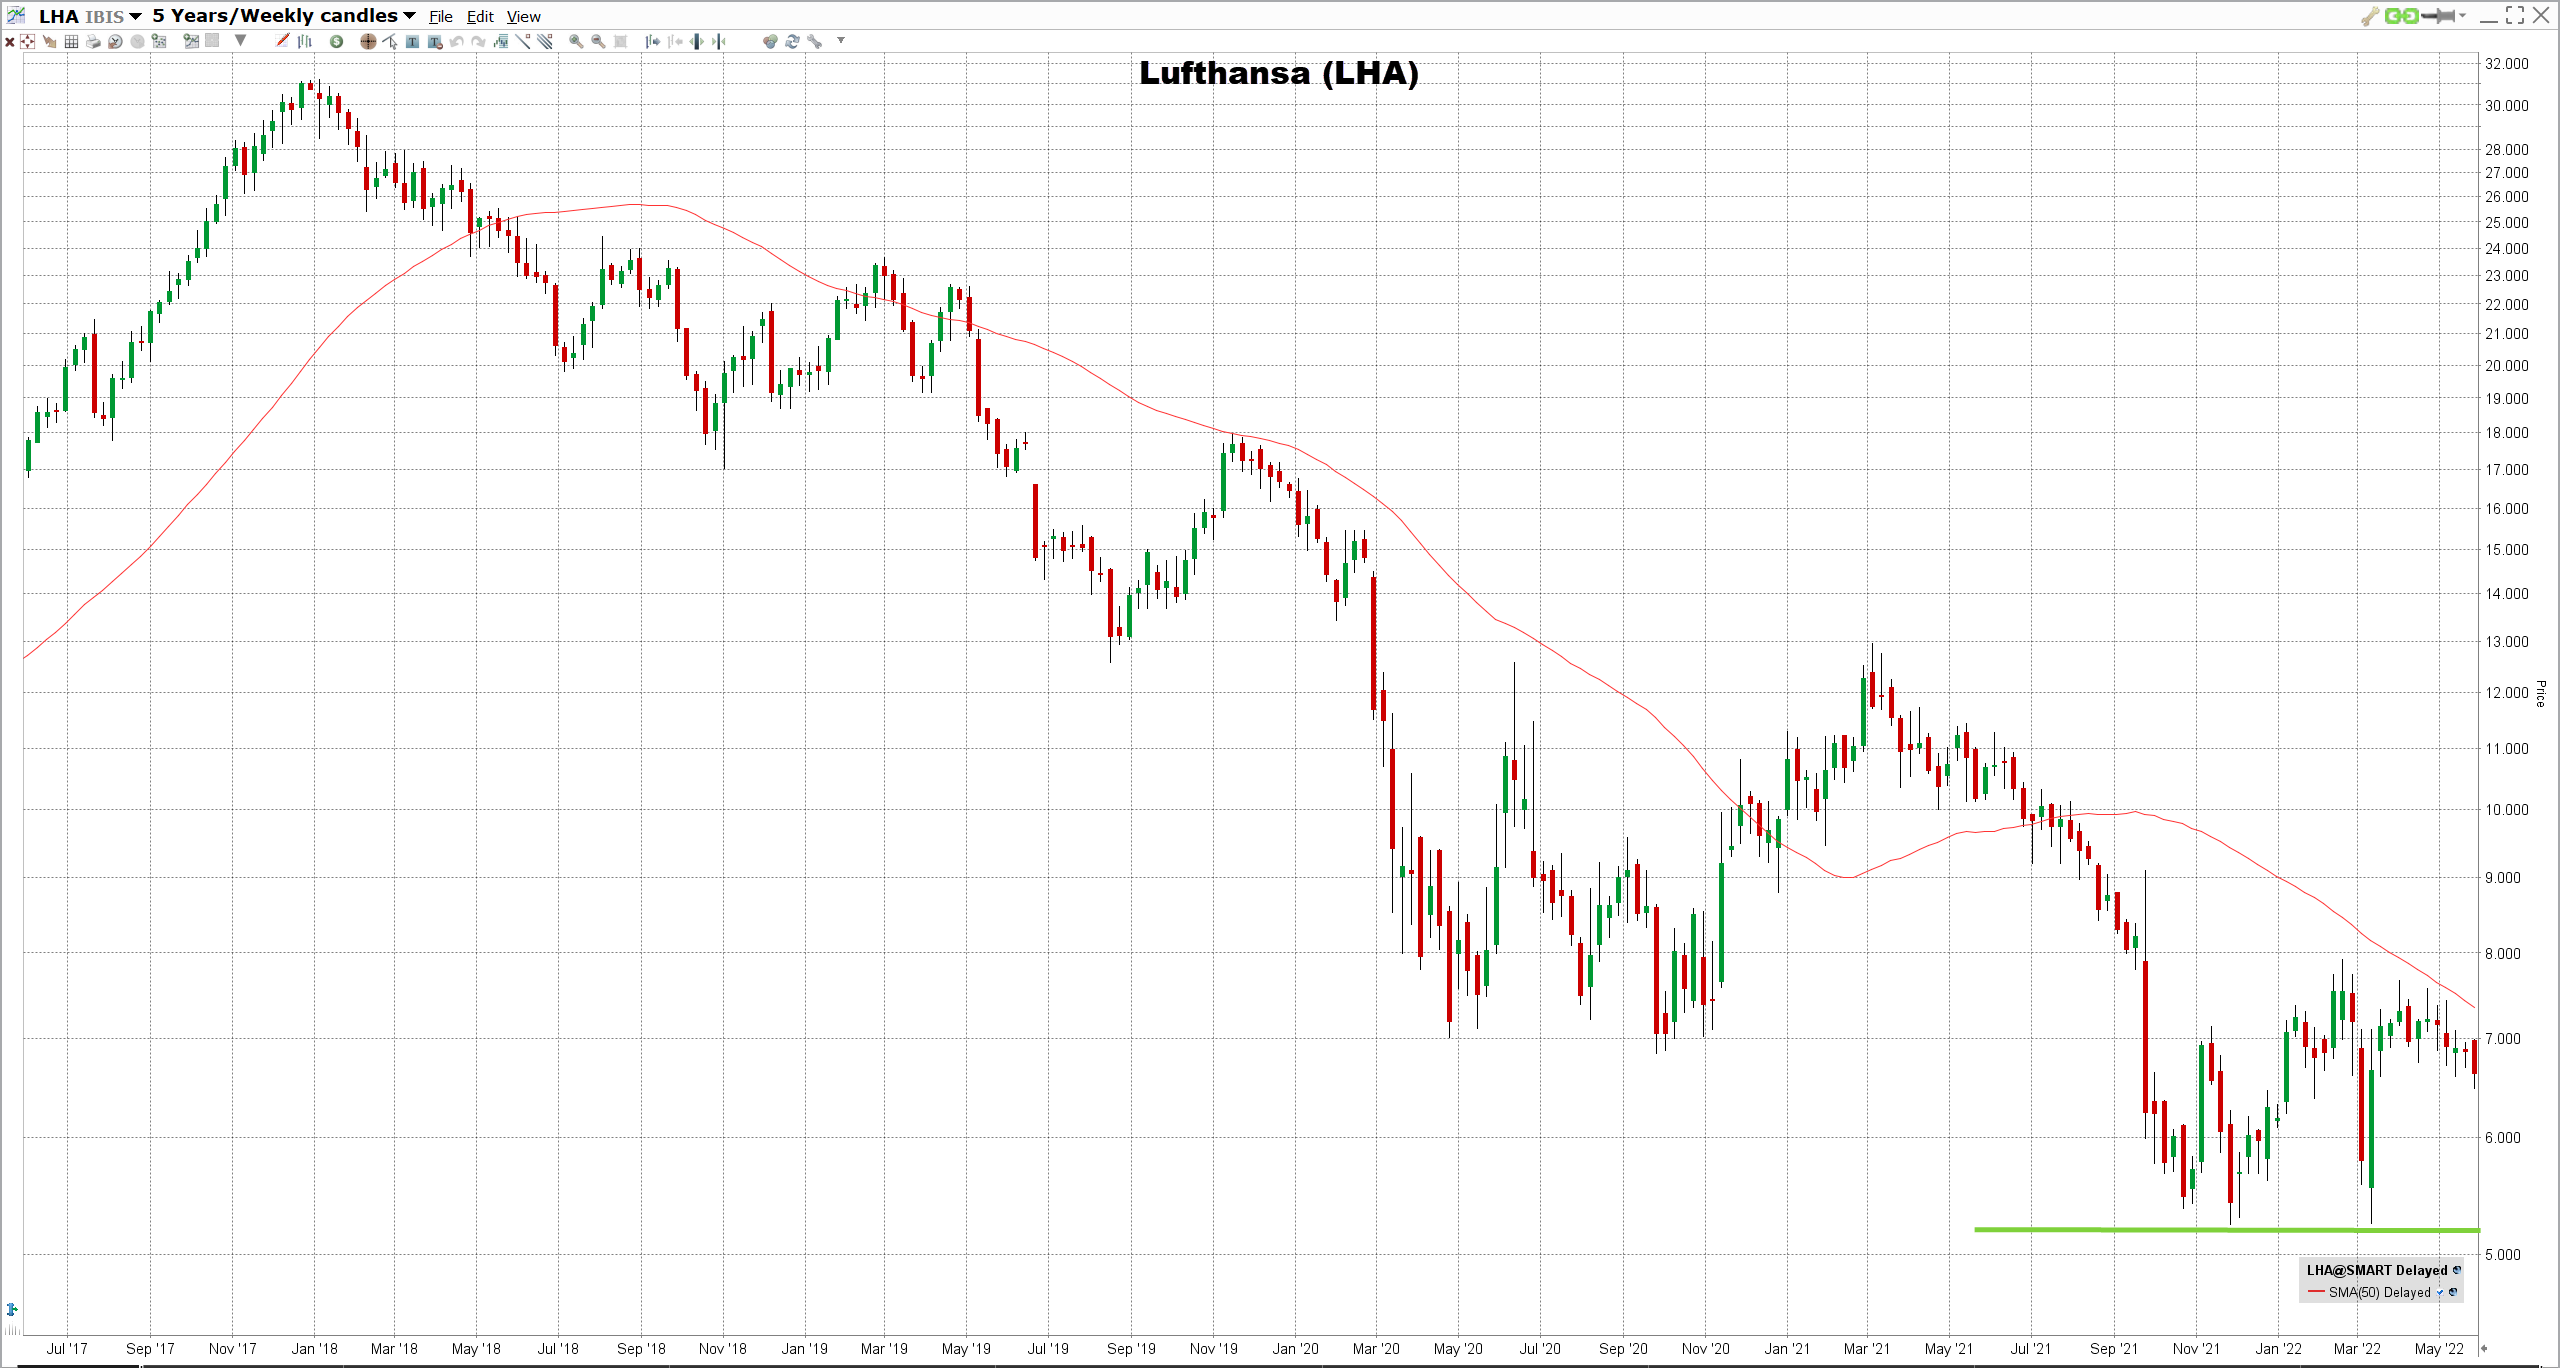Click the fit-to-window square icon
The image size is (2560, 1368).
pyautogui.click(x=620, y=41)
